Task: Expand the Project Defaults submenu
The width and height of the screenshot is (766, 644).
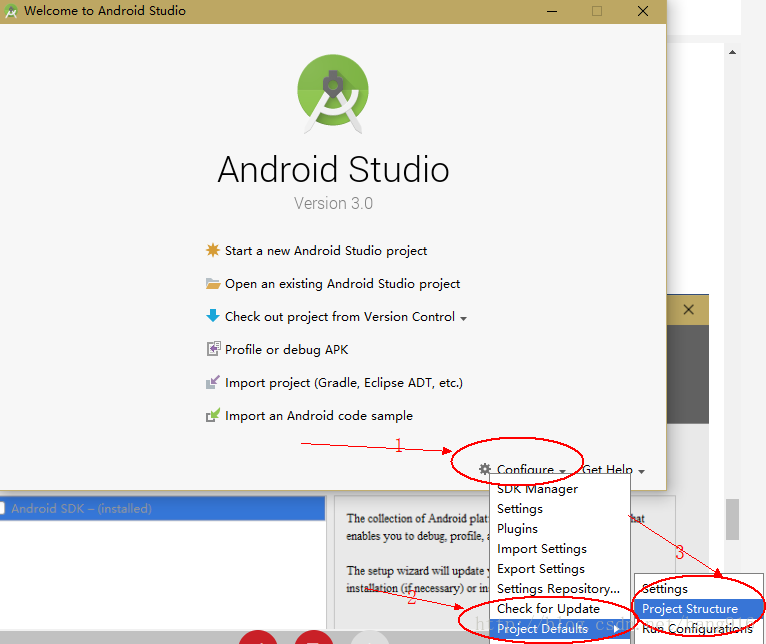Action: 560,629
